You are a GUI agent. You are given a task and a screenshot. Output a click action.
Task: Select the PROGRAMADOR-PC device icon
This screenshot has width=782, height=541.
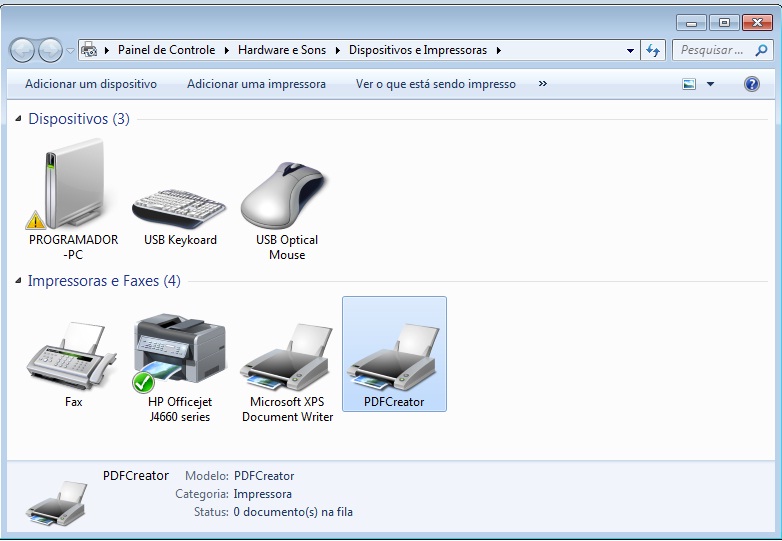[73, 183]
